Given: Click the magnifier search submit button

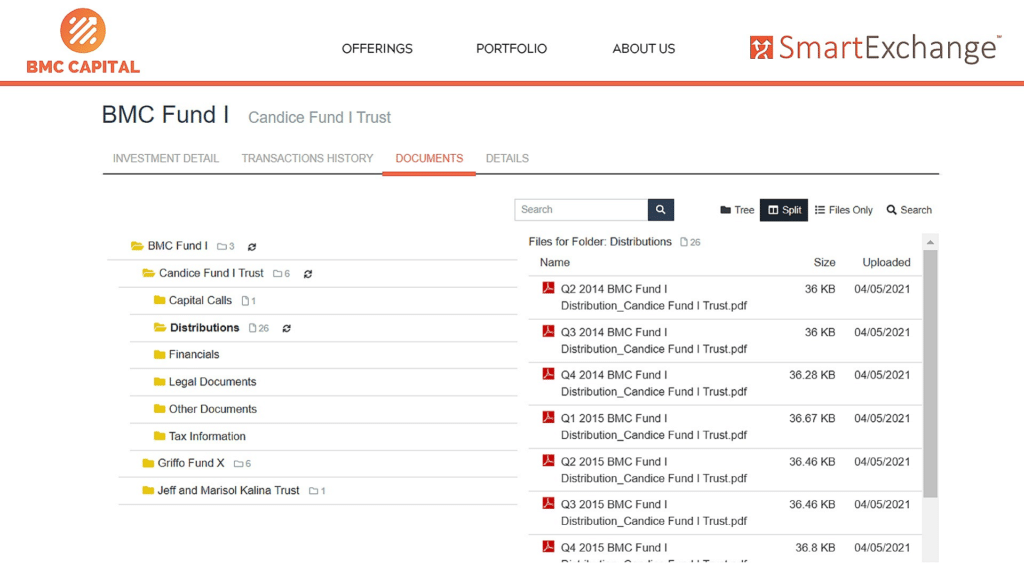Looking at the screenshot, I should click(661, 210).
